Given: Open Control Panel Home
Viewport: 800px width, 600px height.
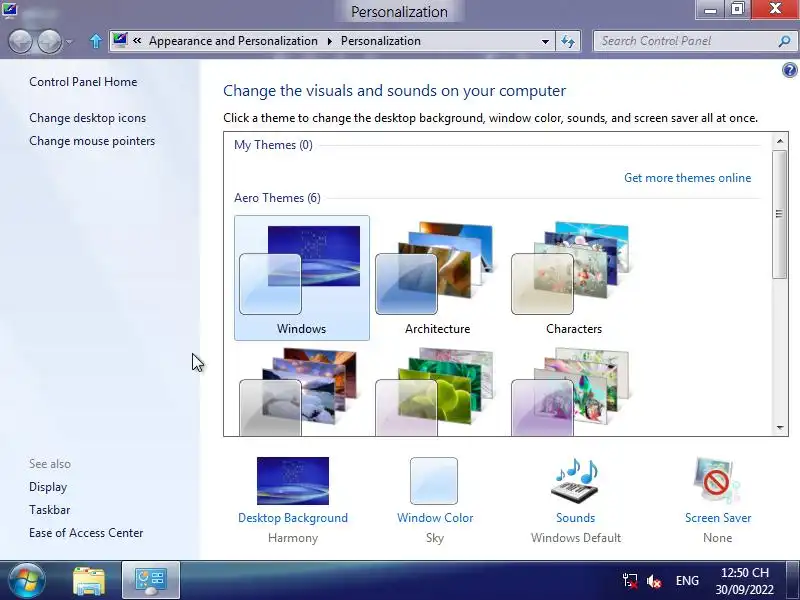Looking at the screenshot, I should coord(83,82).
